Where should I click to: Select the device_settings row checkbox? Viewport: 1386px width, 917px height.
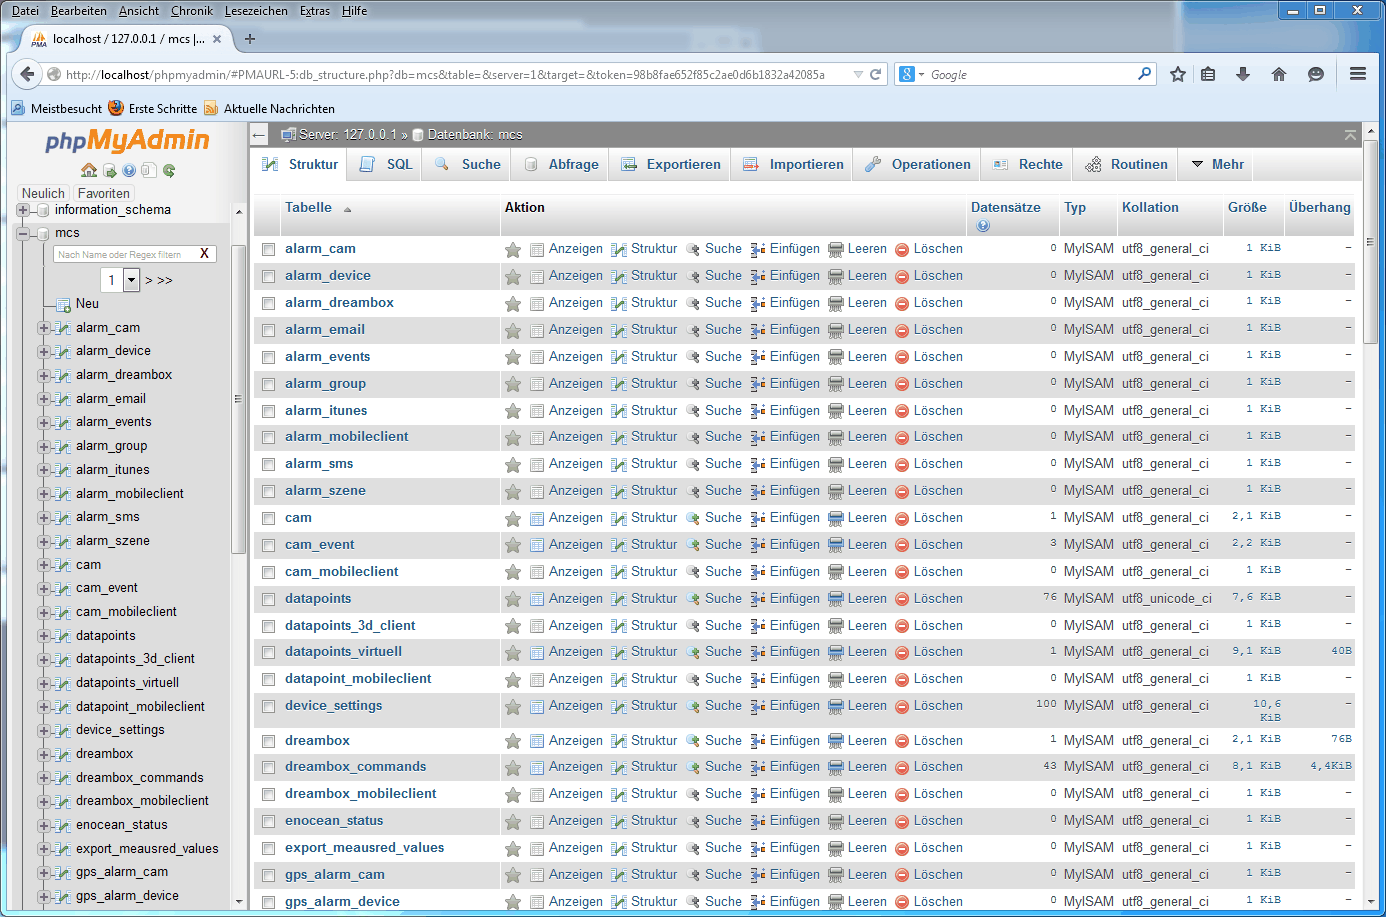point(268,707)
